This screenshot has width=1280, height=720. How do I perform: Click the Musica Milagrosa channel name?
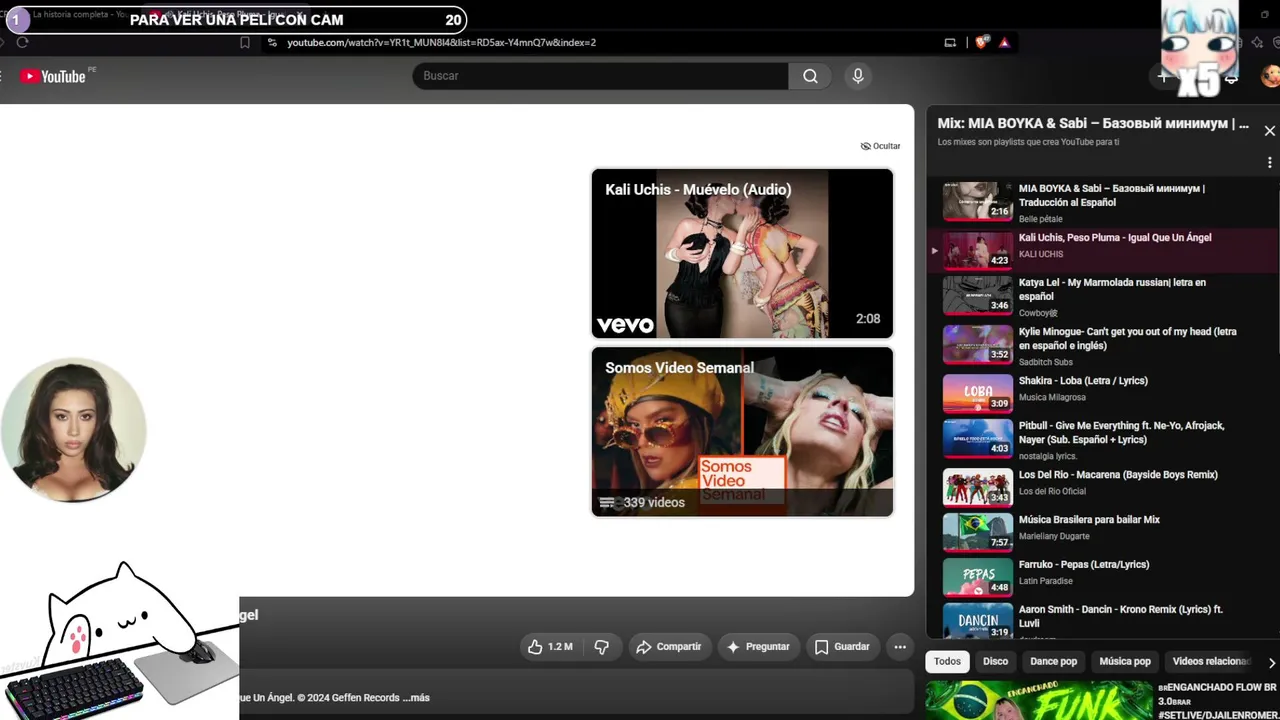point(1052,398)
